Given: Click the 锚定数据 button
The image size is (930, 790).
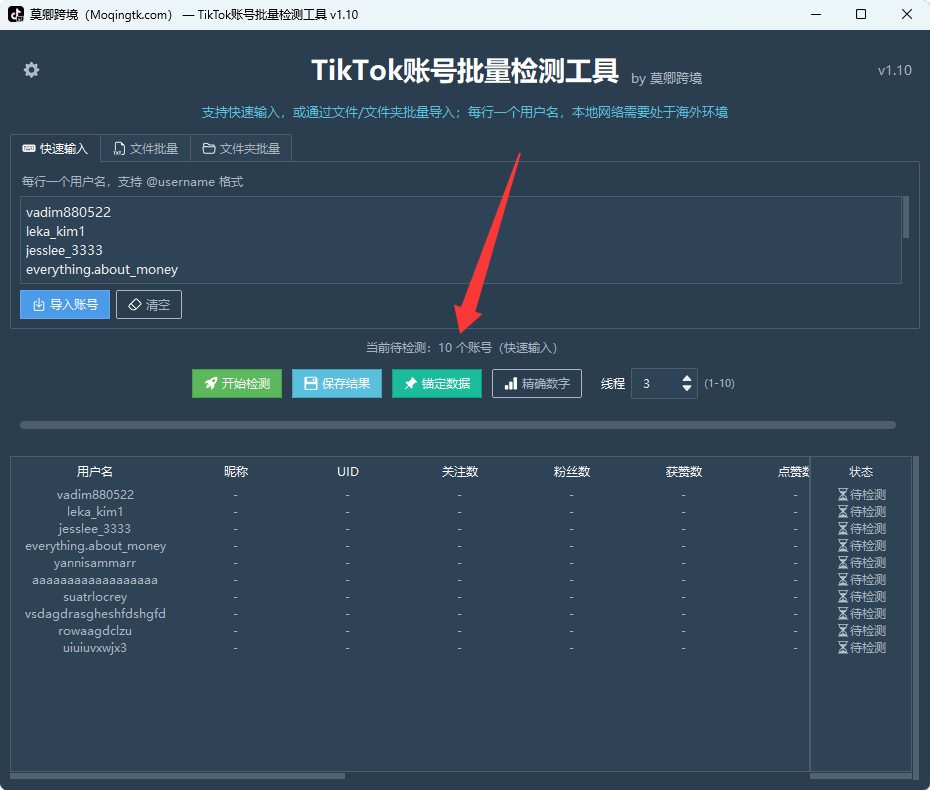Looking at the screenshot, I should pos(437,384).
